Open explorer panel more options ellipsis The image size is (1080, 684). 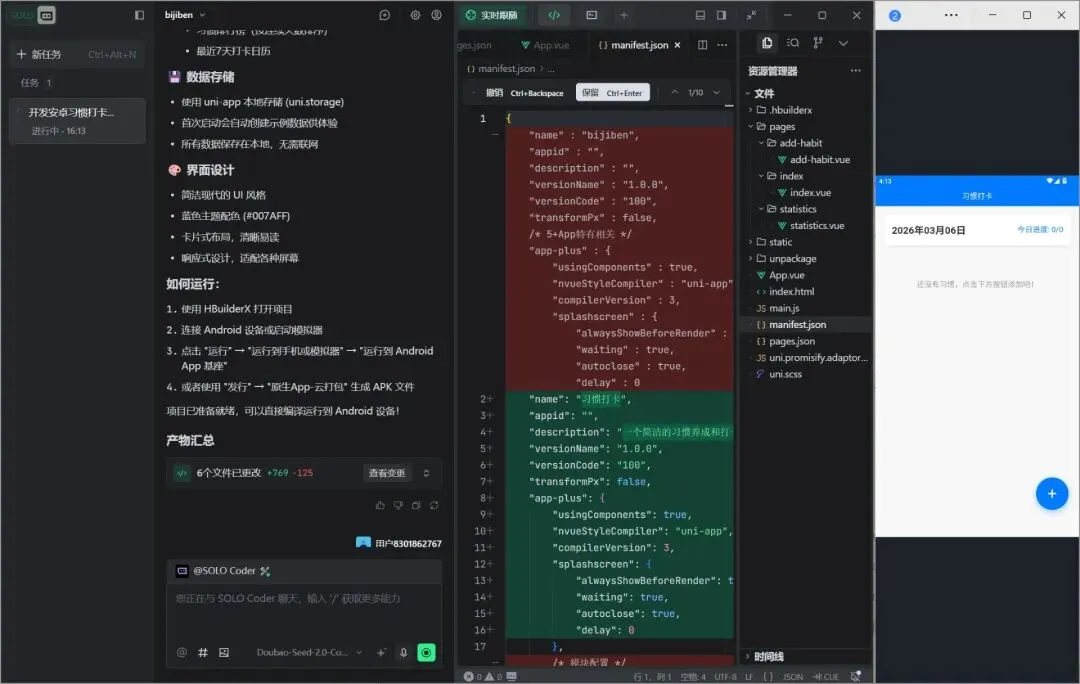pyautogui.click(x=855, y=70)
